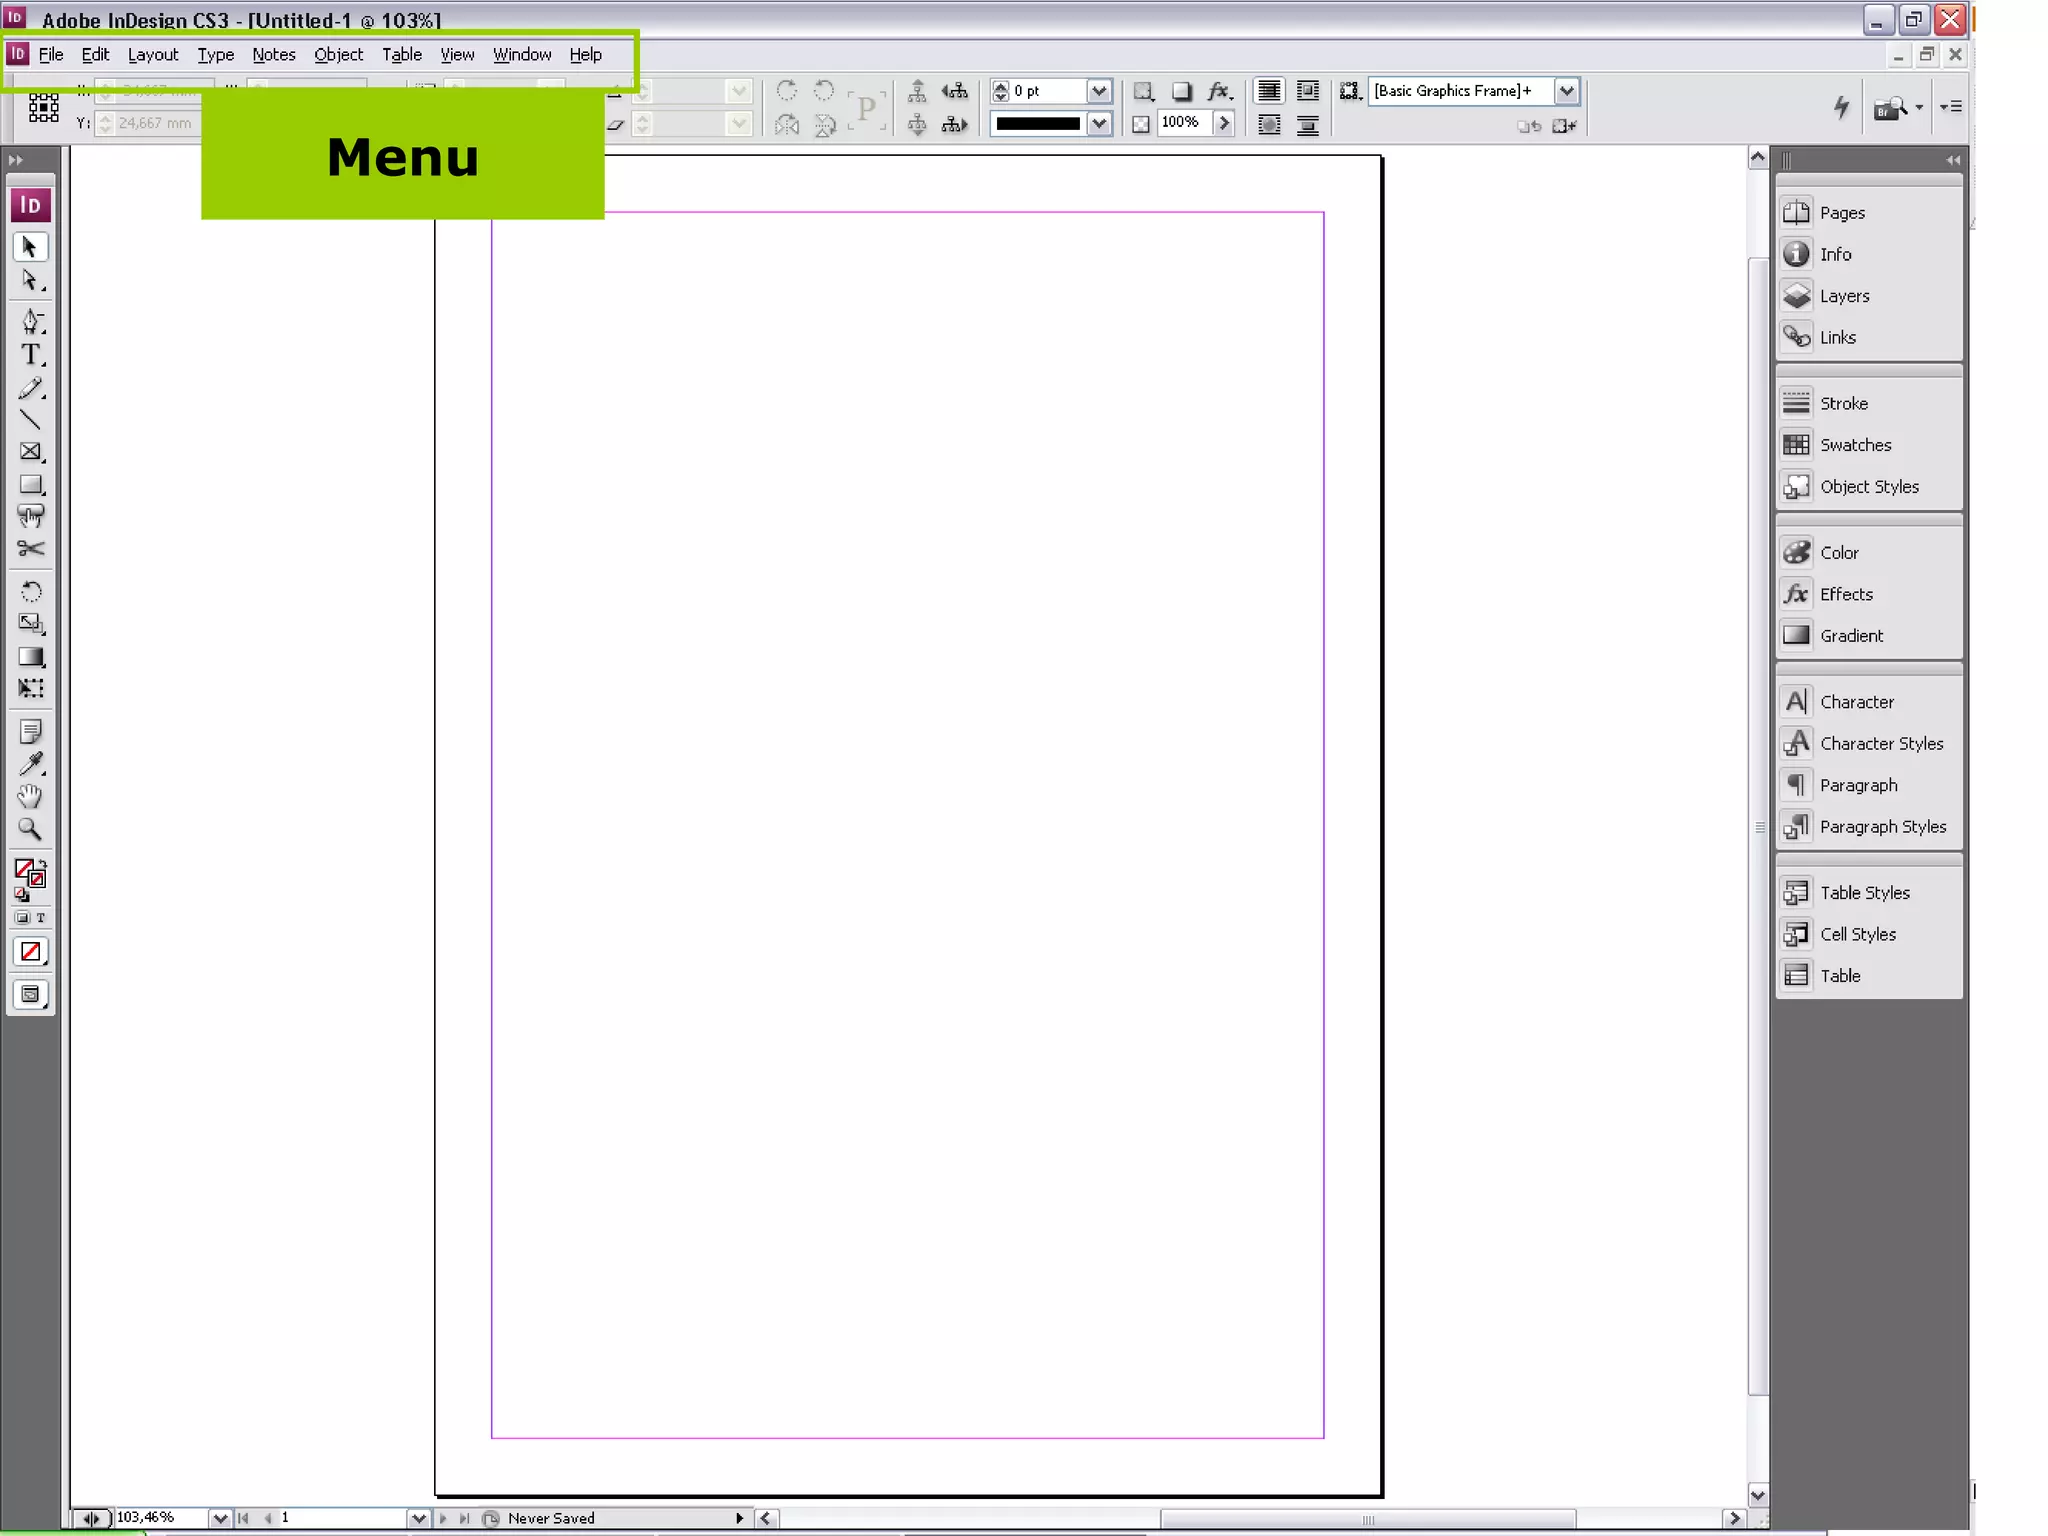
Task: Select the Gradient Swatch tool
Action: (x=30, y=657)
